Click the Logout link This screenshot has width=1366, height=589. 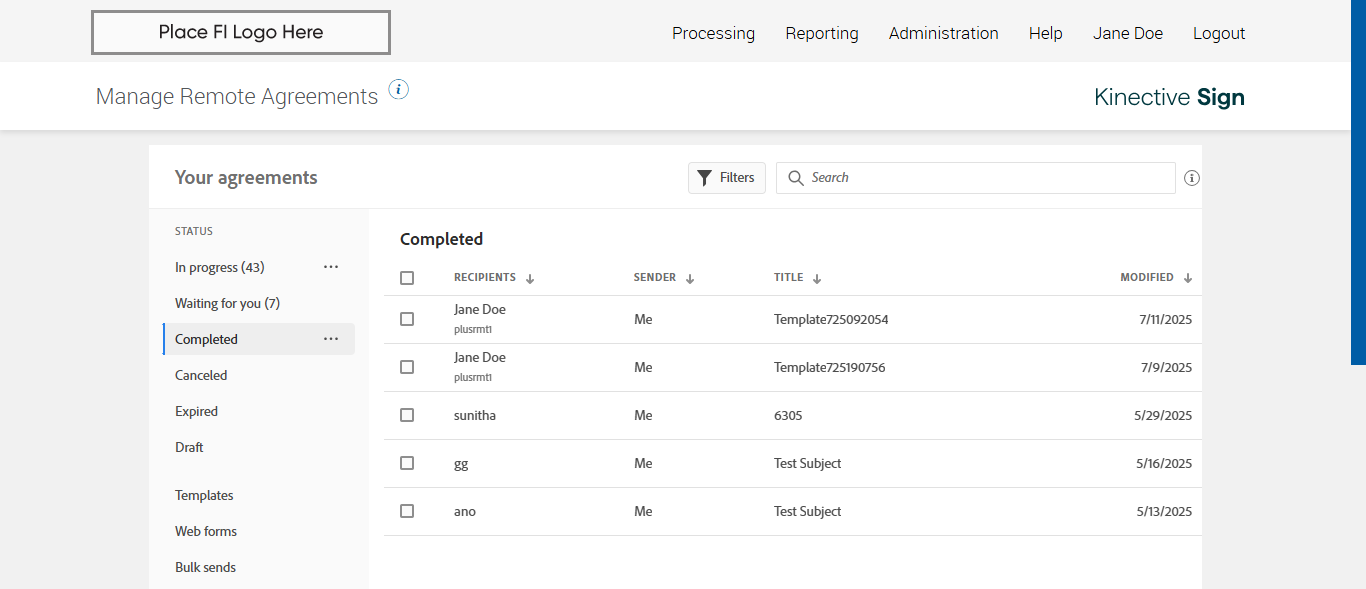click(1219, 33)
